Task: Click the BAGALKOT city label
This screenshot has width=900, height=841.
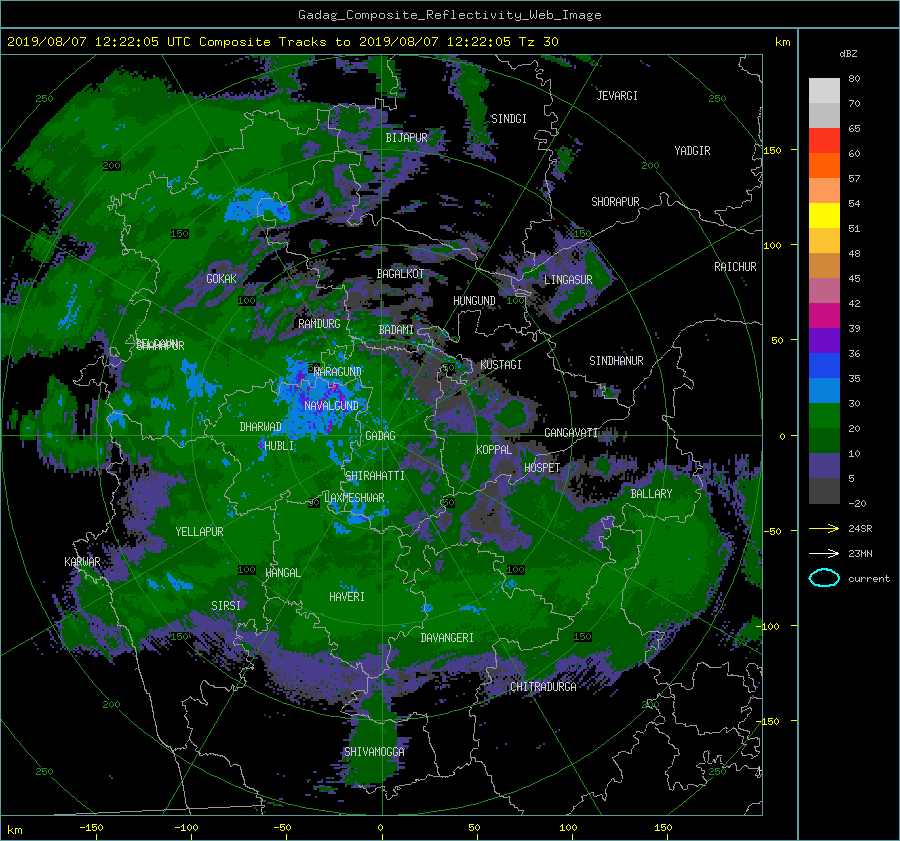Action: tap(400, 274)
